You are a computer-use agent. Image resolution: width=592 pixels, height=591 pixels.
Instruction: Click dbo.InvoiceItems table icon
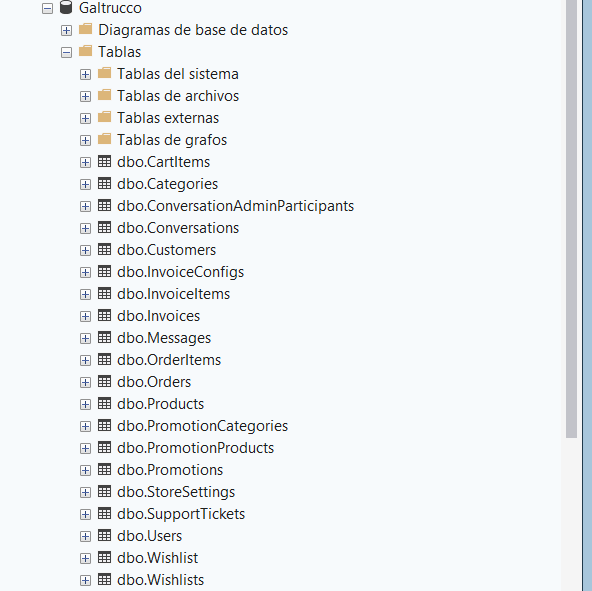[105, 293]
